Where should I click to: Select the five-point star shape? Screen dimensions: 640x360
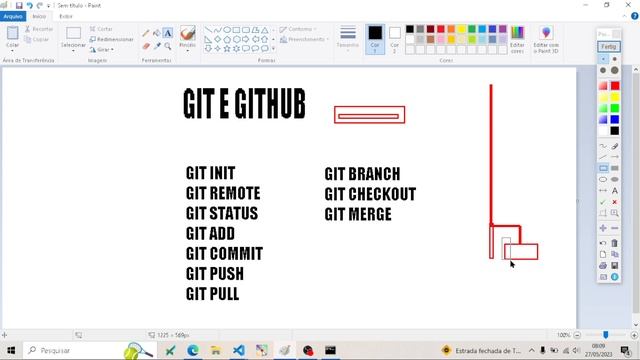pos(227,49)
